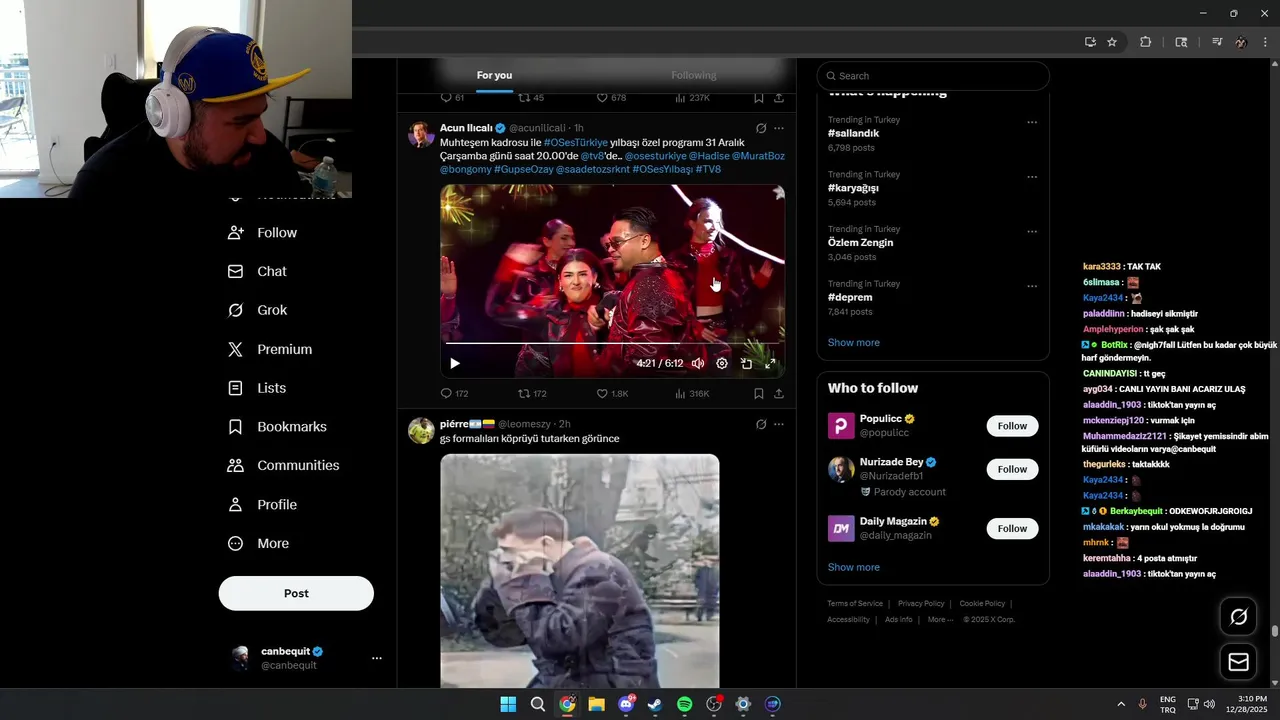Follow Populicc

1012,426
